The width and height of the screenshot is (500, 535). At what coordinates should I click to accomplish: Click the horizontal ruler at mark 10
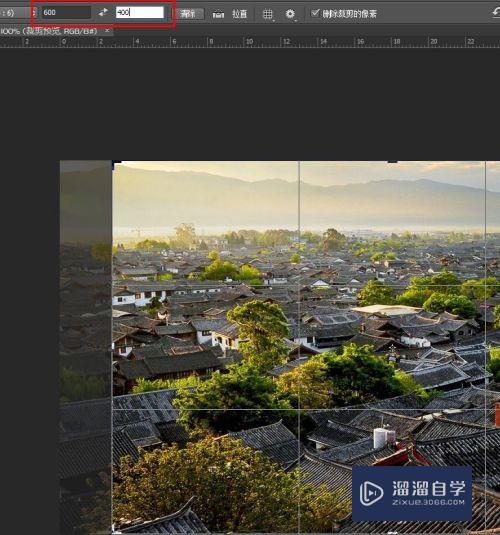click(249, 42)
